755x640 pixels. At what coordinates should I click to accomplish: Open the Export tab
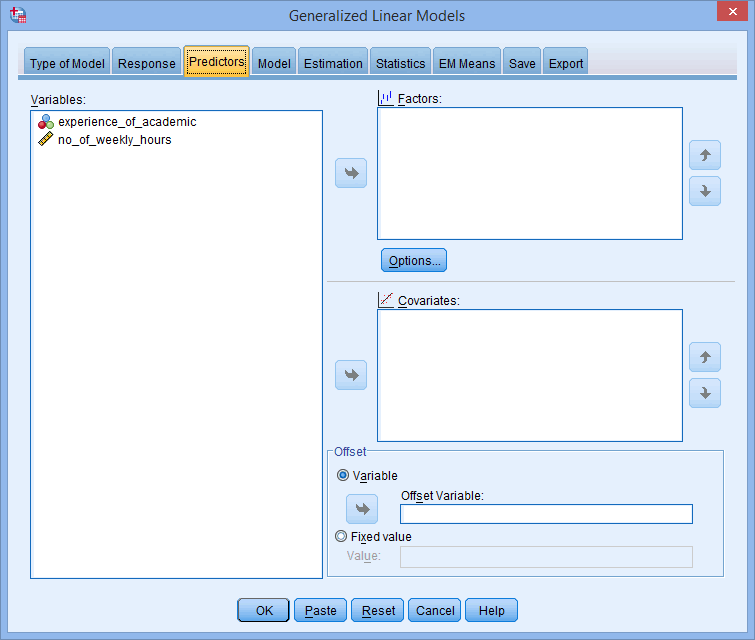[565, 62]
